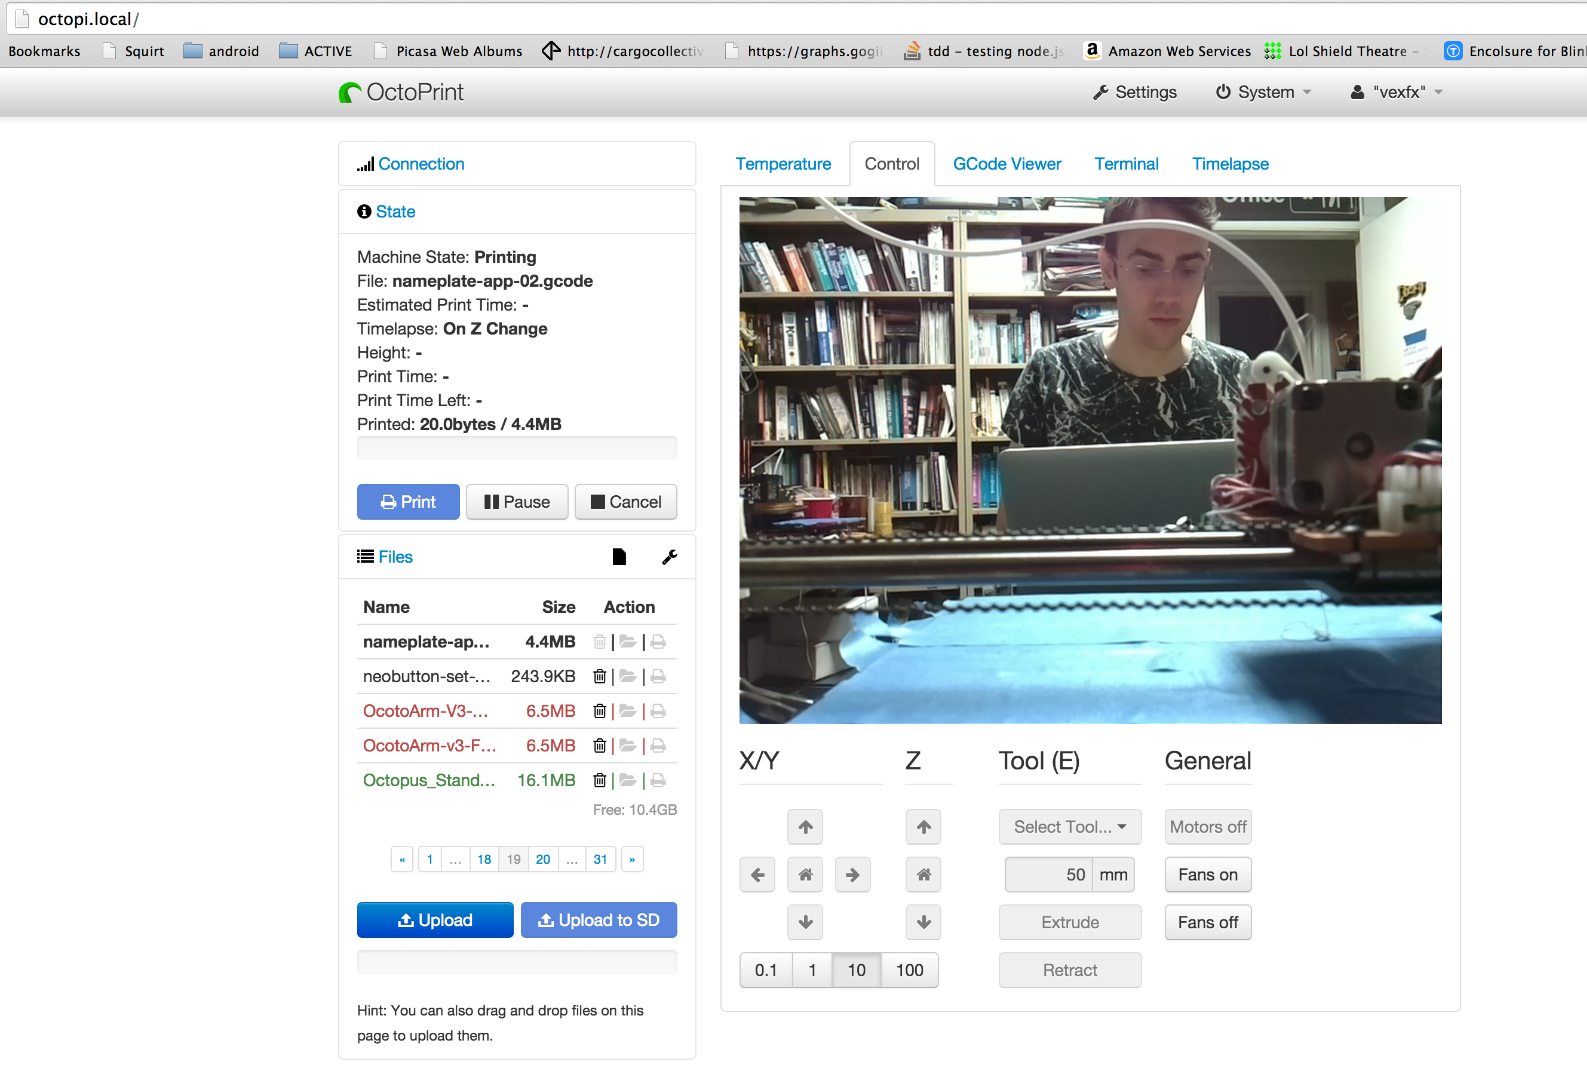Go to next files page arrow
This screenshot has height=1080, width=1587.
pyautogui.click(x=632, y=859)
